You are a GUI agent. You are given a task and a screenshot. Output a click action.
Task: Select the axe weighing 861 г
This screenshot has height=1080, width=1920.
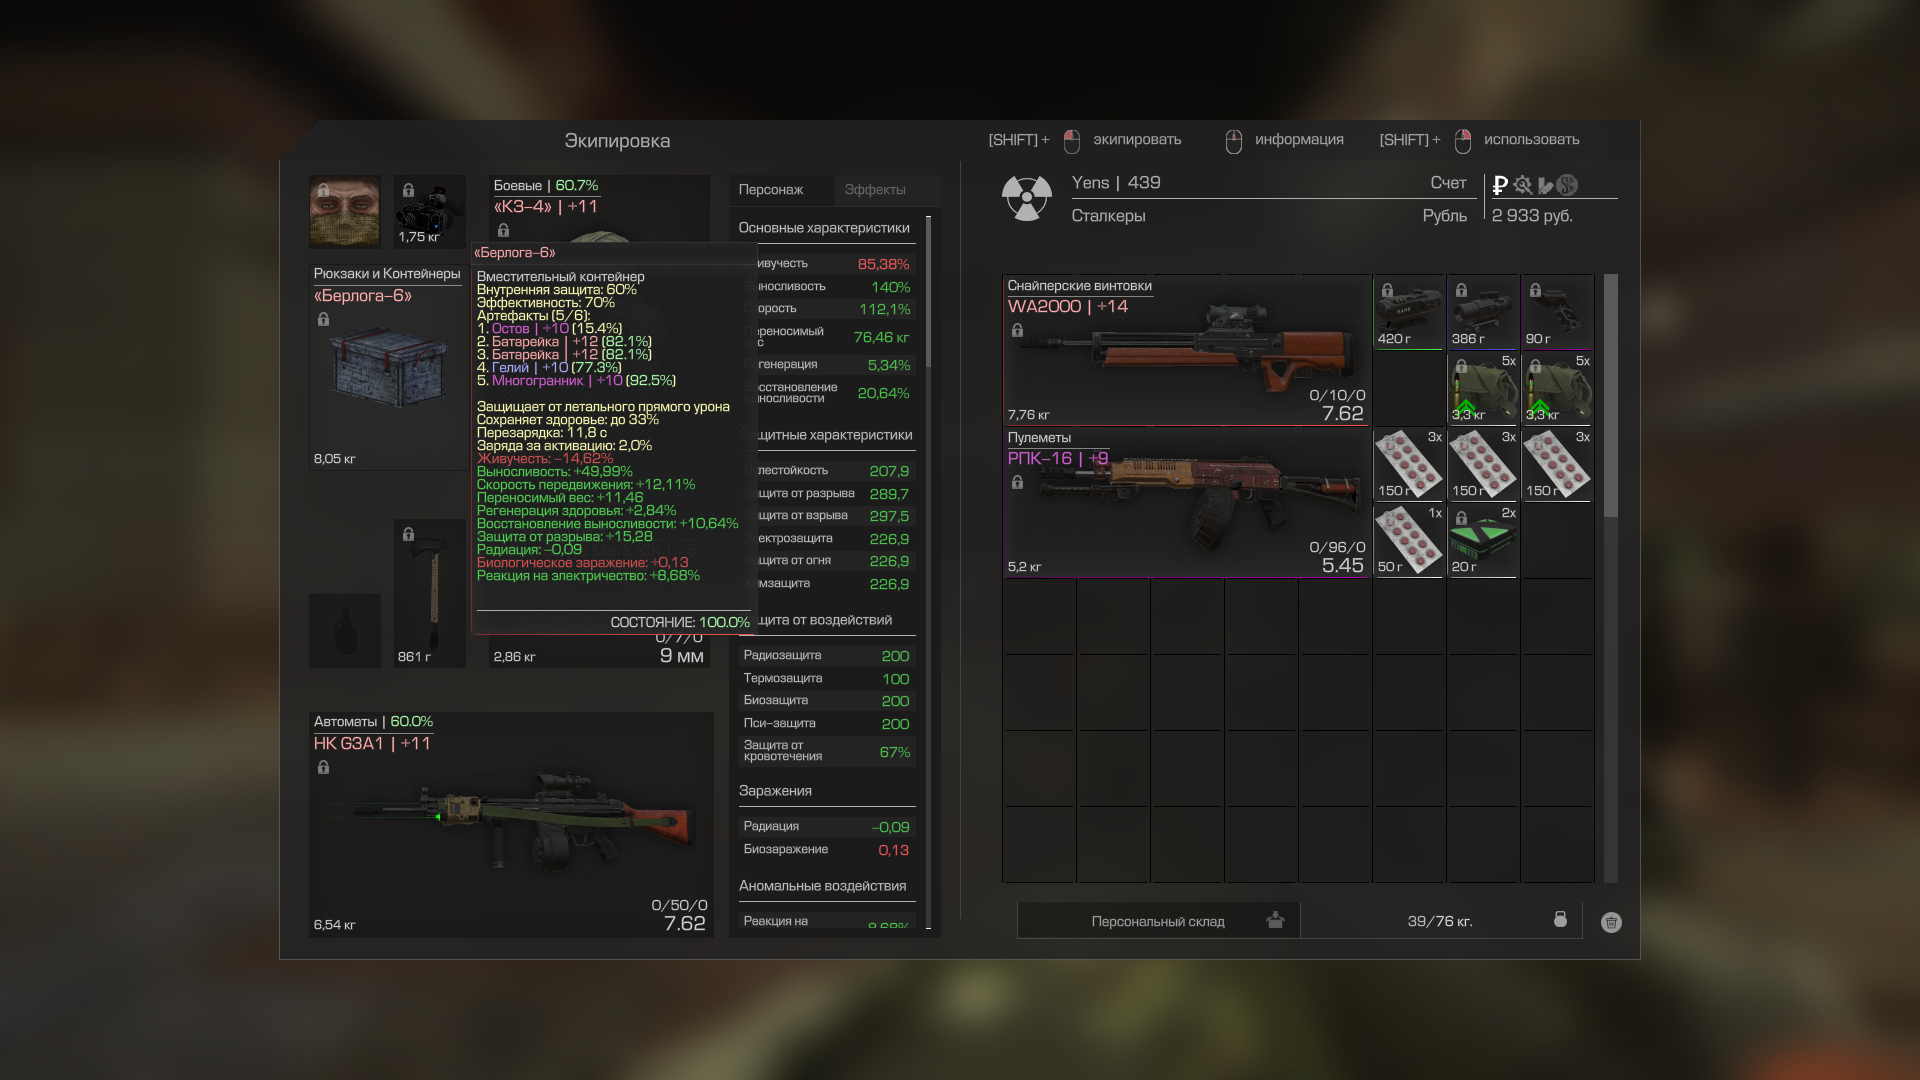point(430,592)
